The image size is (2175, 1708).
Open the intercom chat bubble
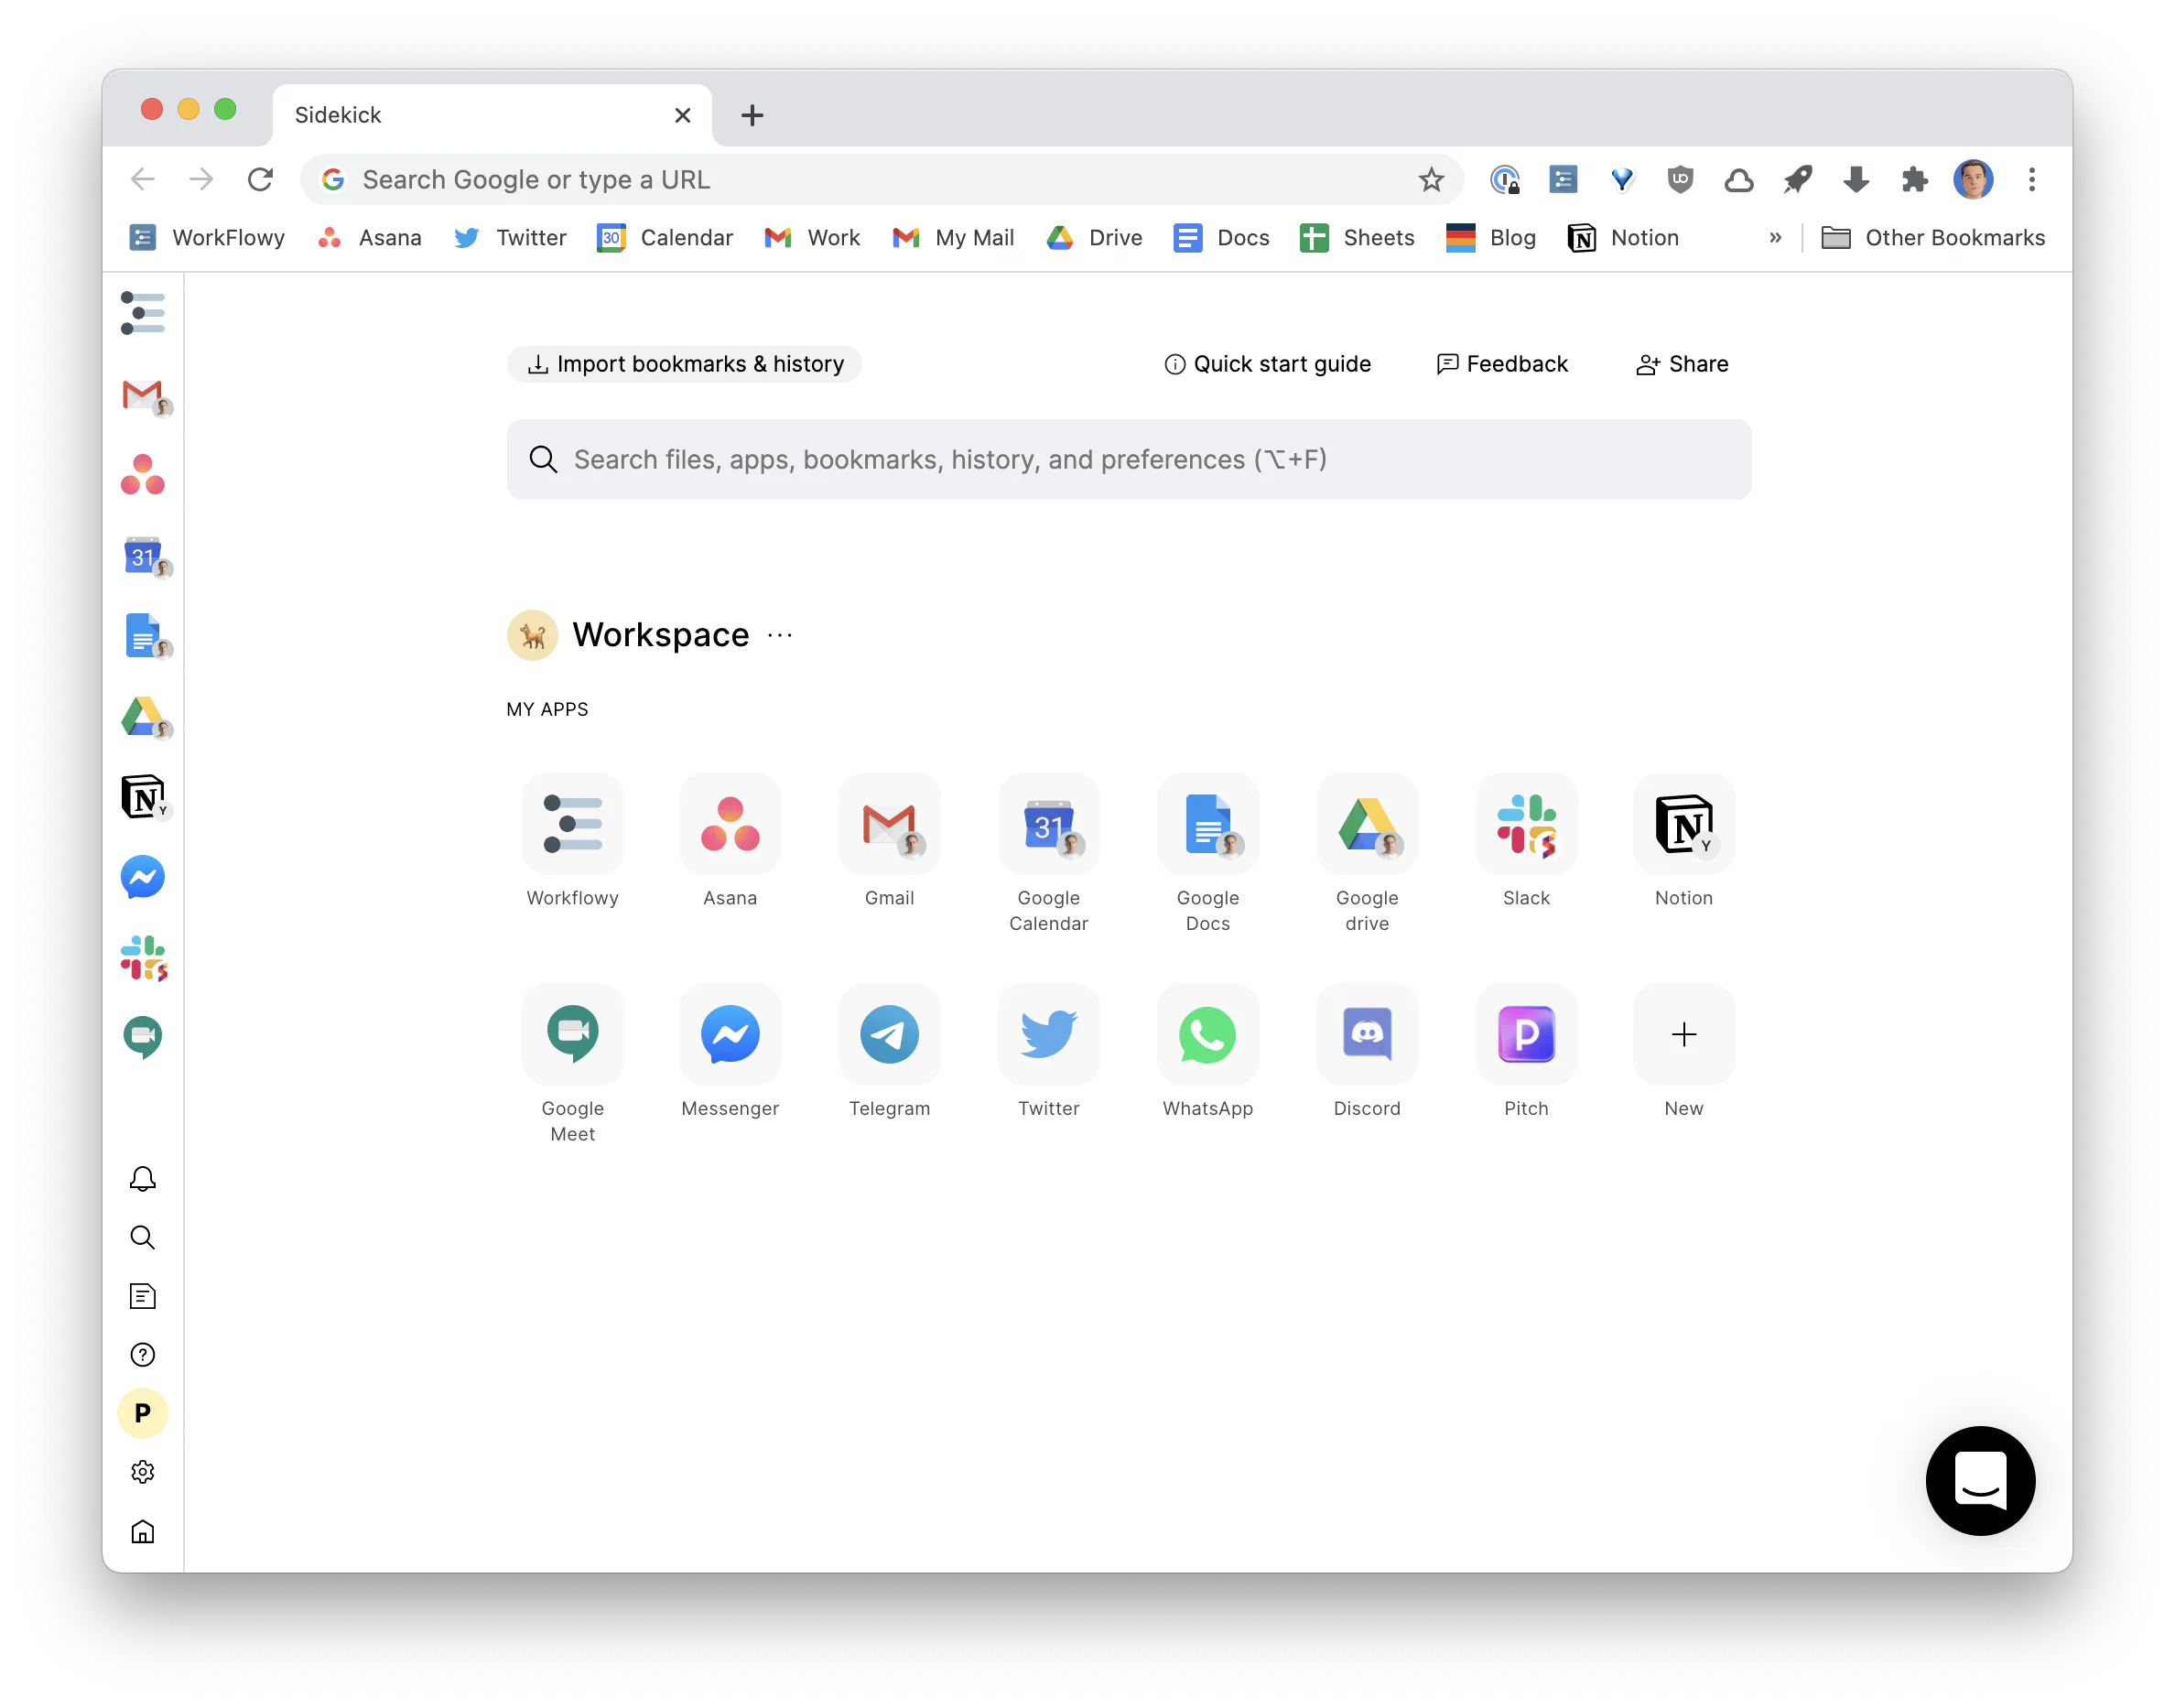[x=1979, y=1480]
